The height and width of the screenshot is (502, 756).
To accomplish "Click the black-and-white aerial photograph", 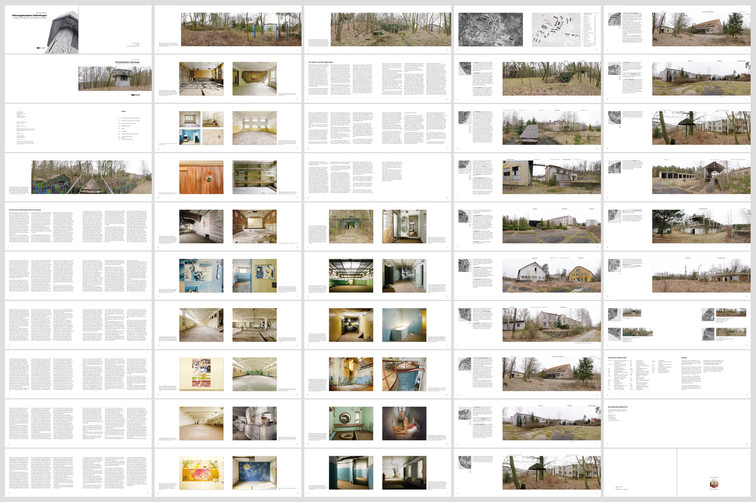I will (x=482, y=28).
